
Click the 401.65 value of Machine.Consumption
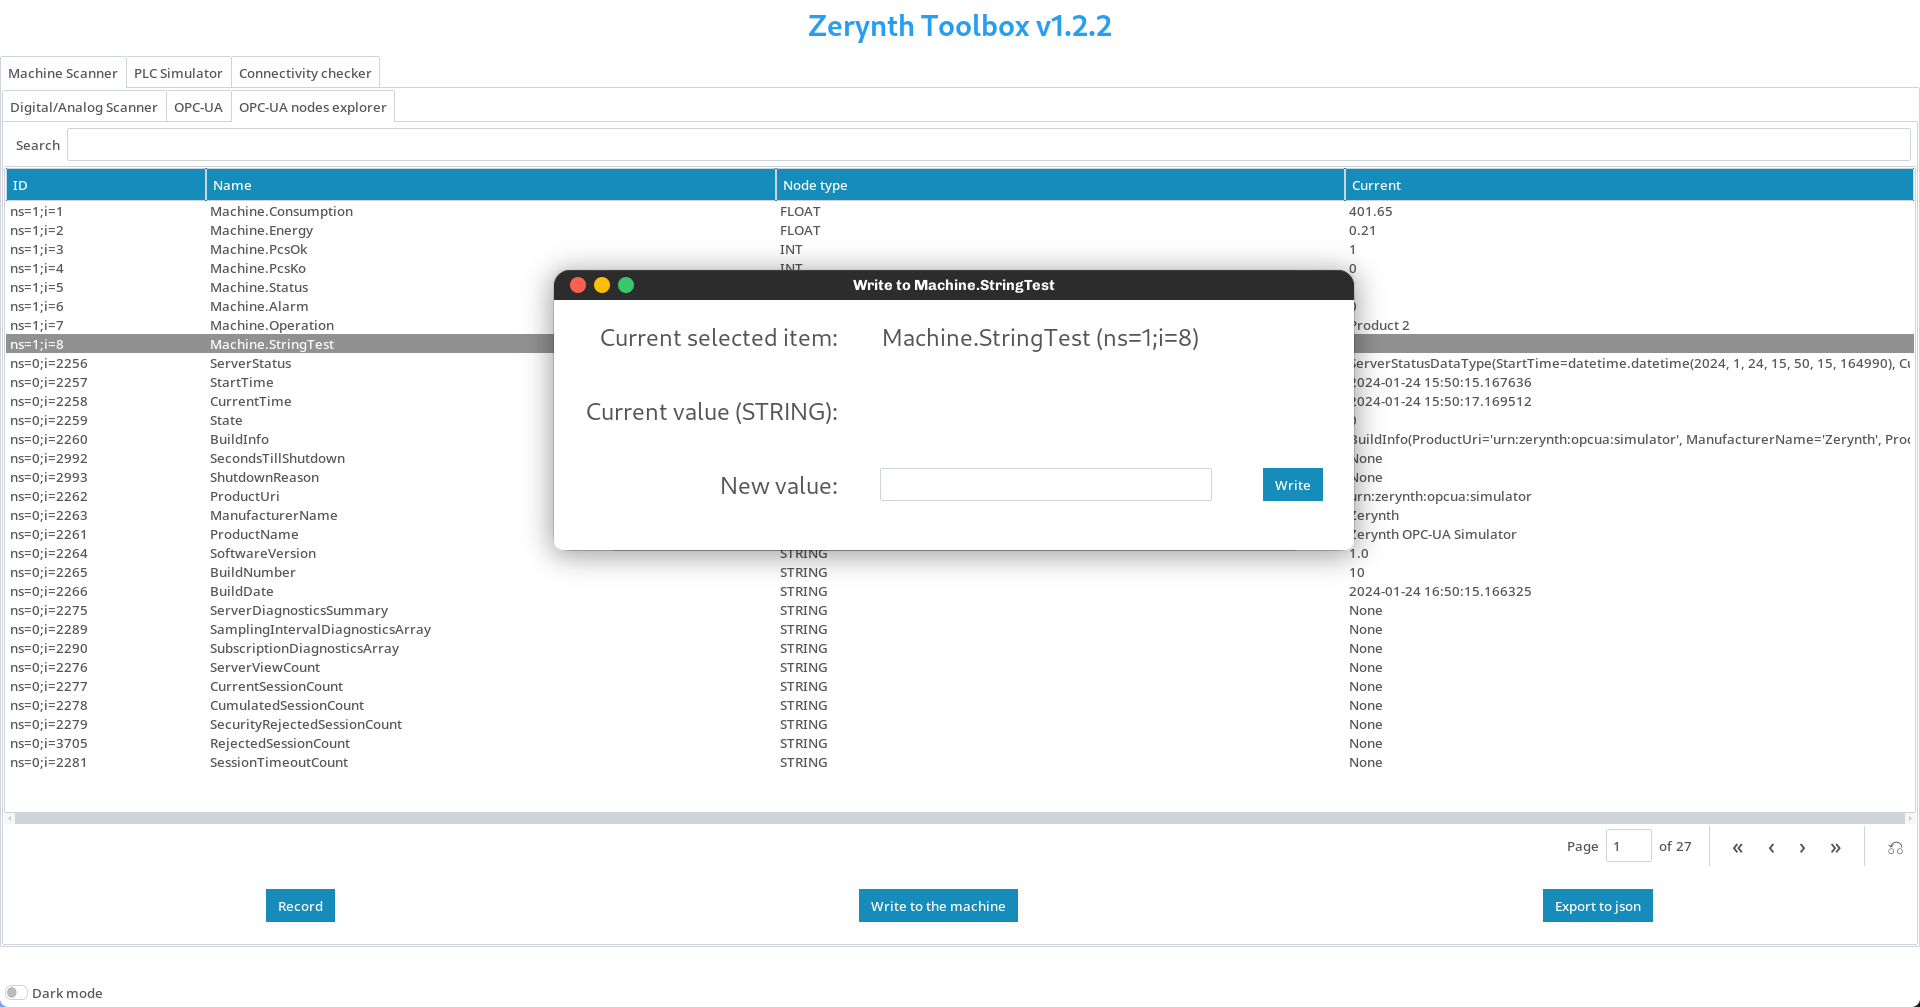point(1370,211)
